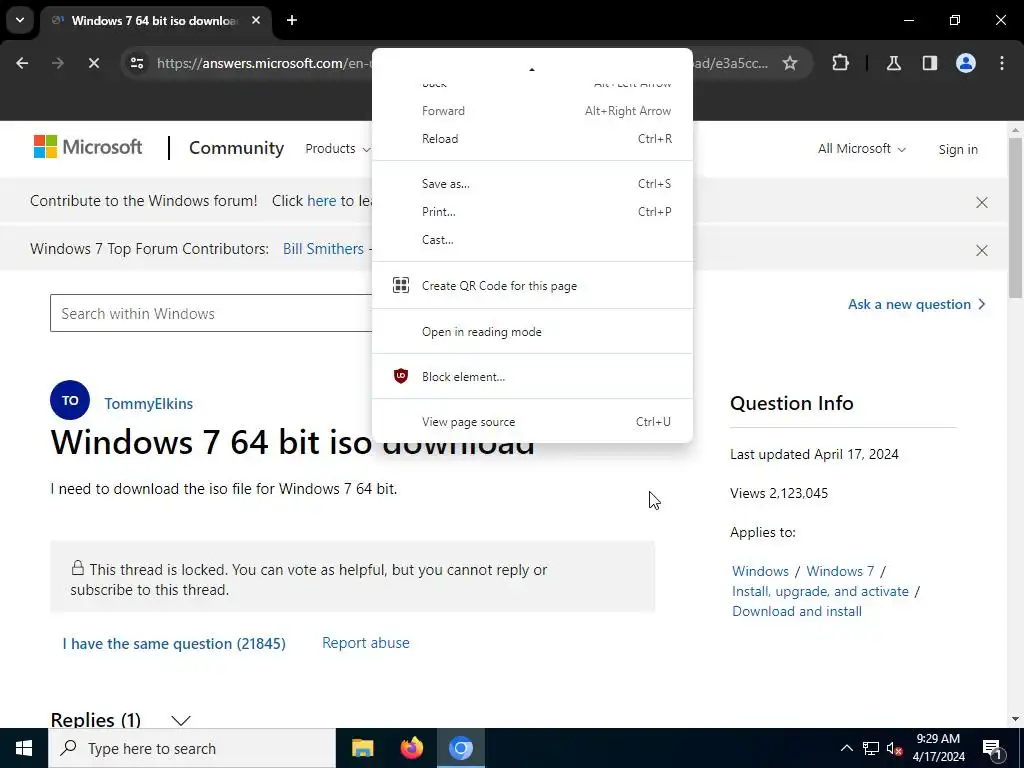The width and height of the screenshot is (1024, 768).
Task: Click Report abuse
Action: [x=366, y=643]
